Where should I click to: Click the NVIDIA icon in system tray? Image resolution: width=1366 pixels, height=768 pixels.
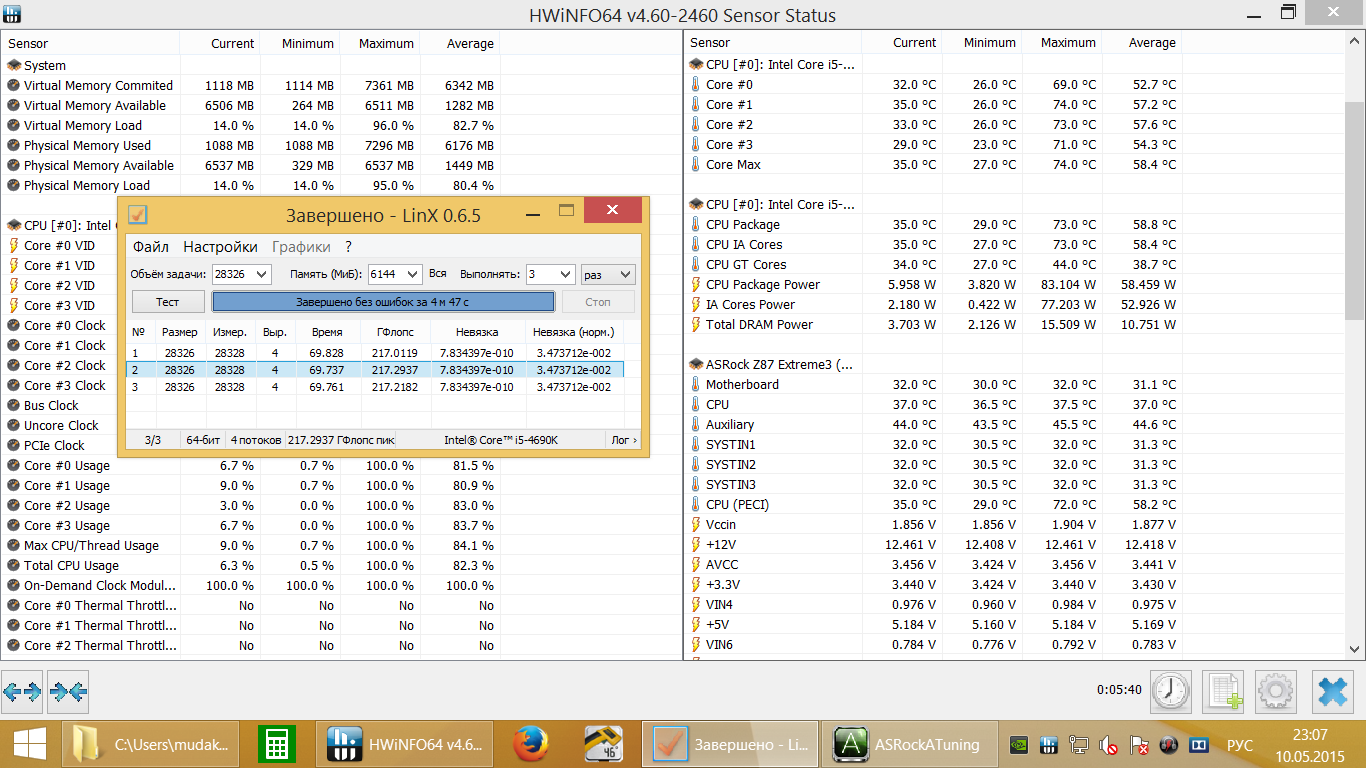[x=1018, y=745]
